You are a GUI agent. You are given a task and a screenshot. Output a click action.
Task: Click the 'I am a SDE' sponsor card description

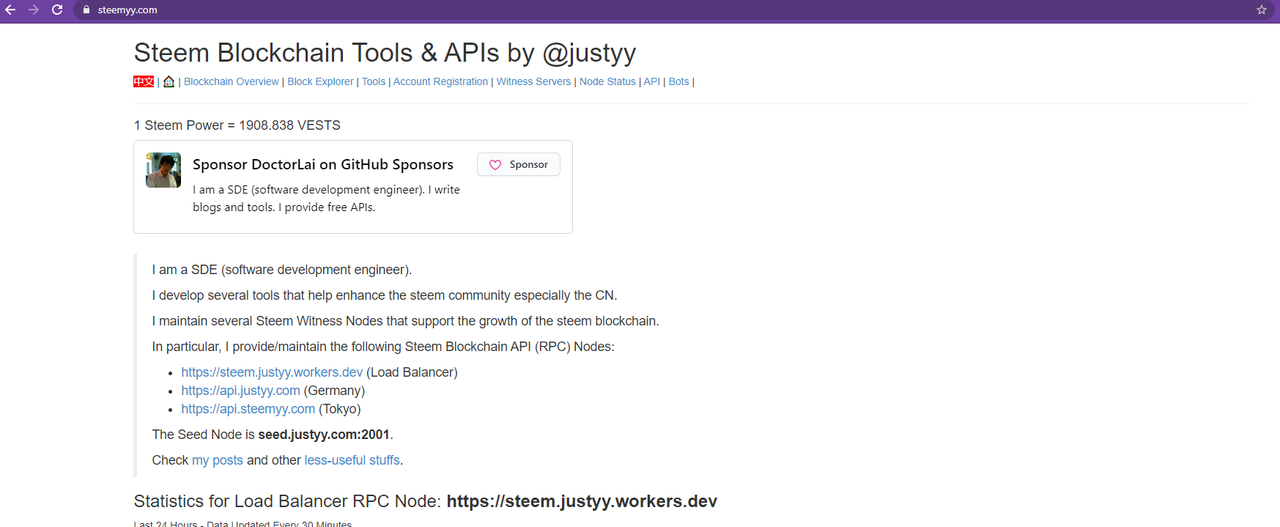click(326, 198)
